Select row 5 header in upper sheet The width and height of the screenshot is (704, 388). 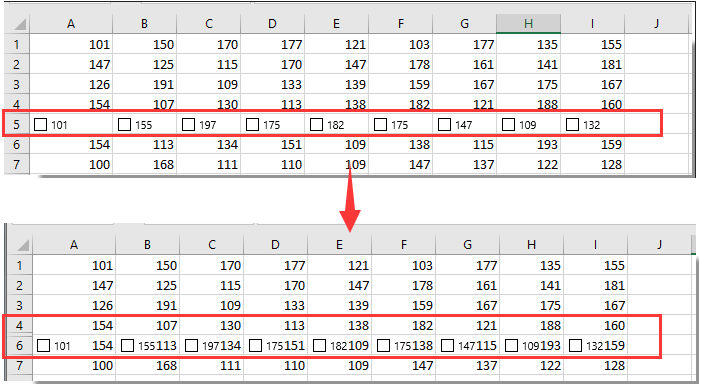click(x=17, y=124)
